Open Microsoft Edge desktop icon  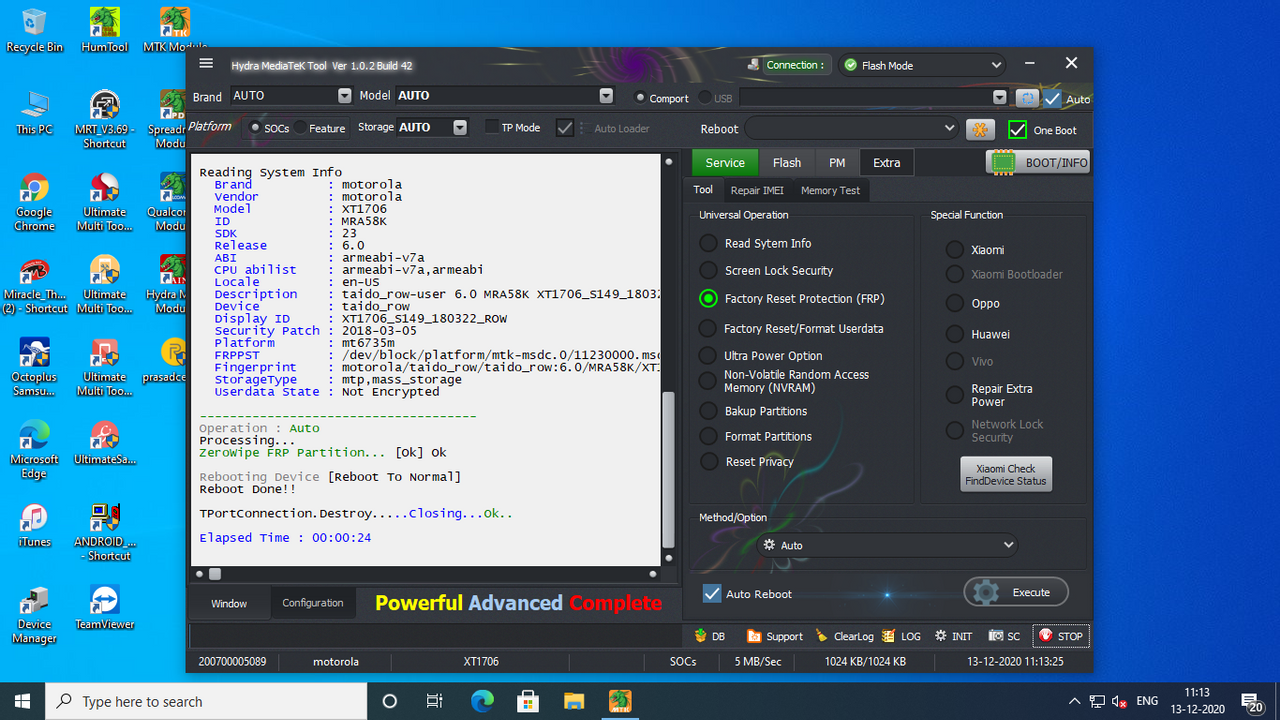coord(34,449)
